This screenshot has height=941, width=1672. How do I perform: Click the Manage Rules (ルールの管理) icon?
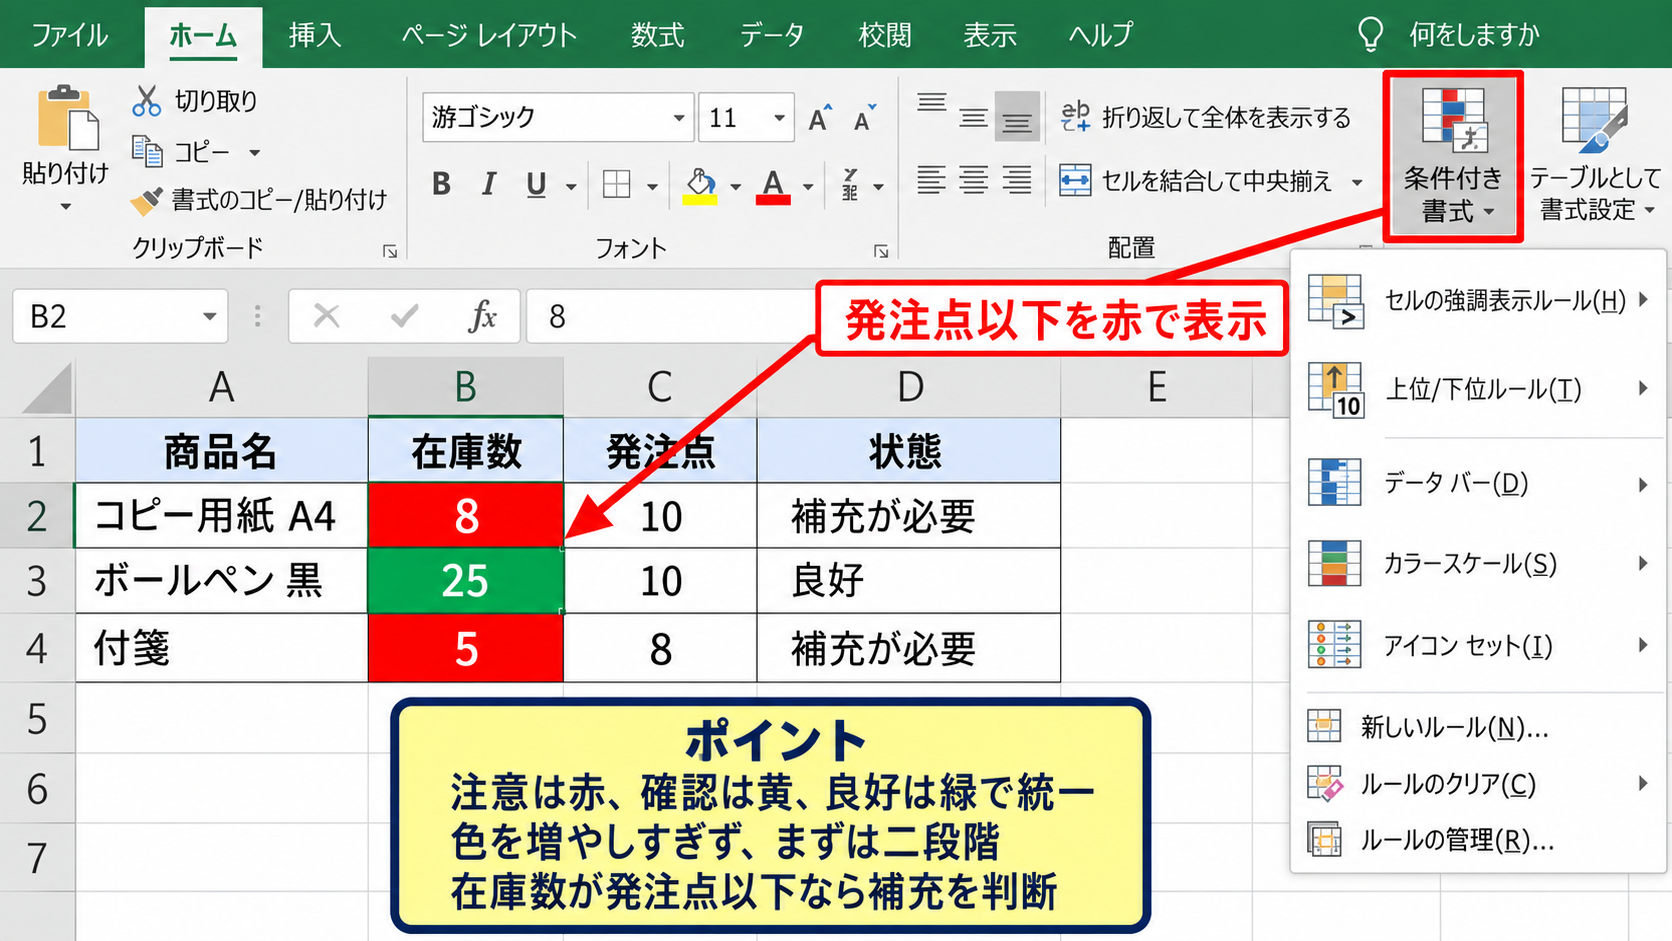click(1324, 839)
